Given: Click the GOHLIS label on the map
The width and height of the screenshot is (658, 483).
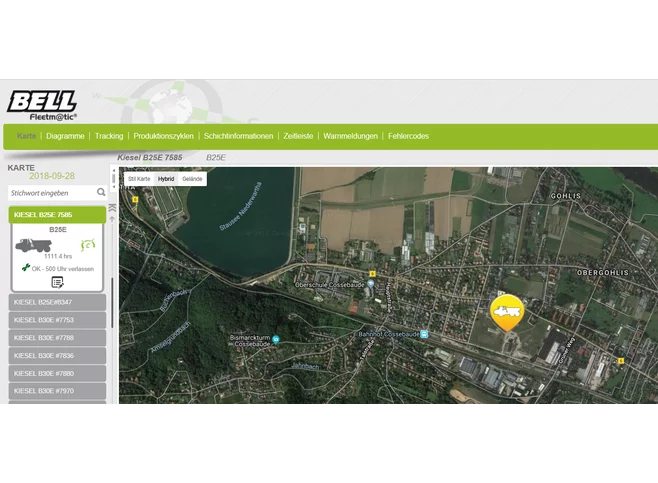Looking at the screenshot, I should tap(566, 196).
